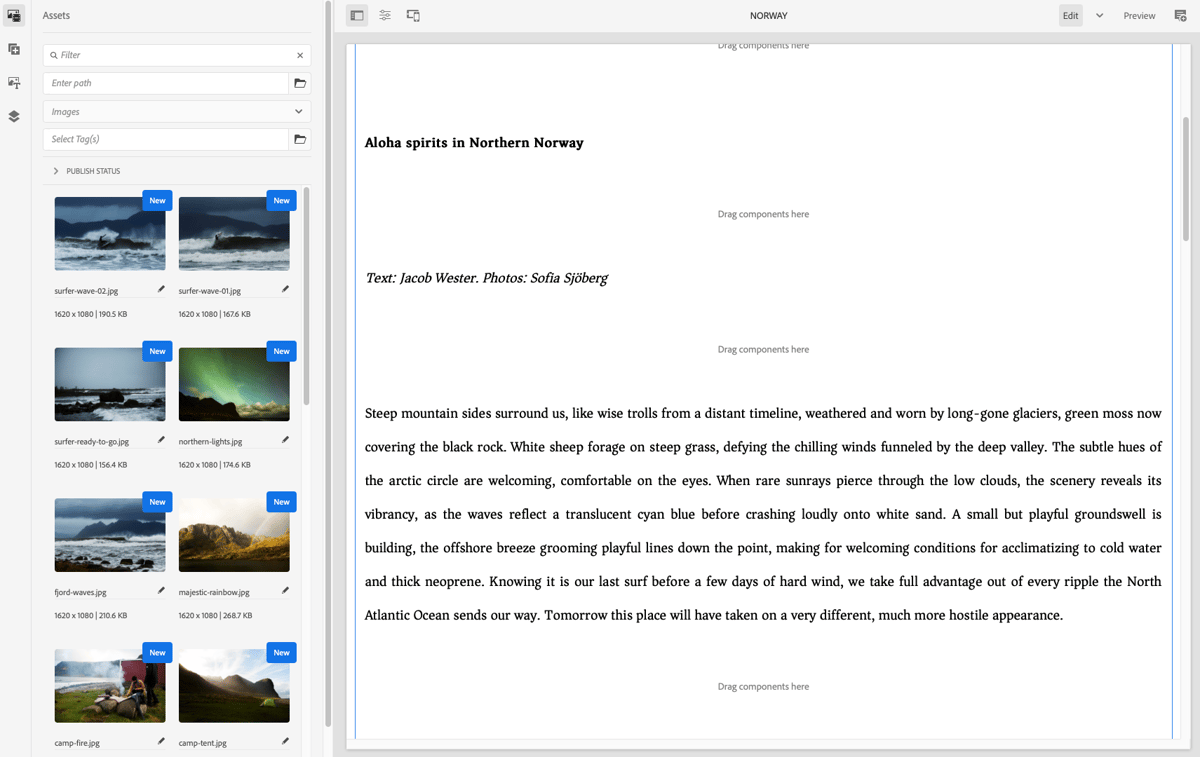Viewport: 1200px width, 757px height.
Task: Toggle the side panel visibility icon
Action: [357, 15]
